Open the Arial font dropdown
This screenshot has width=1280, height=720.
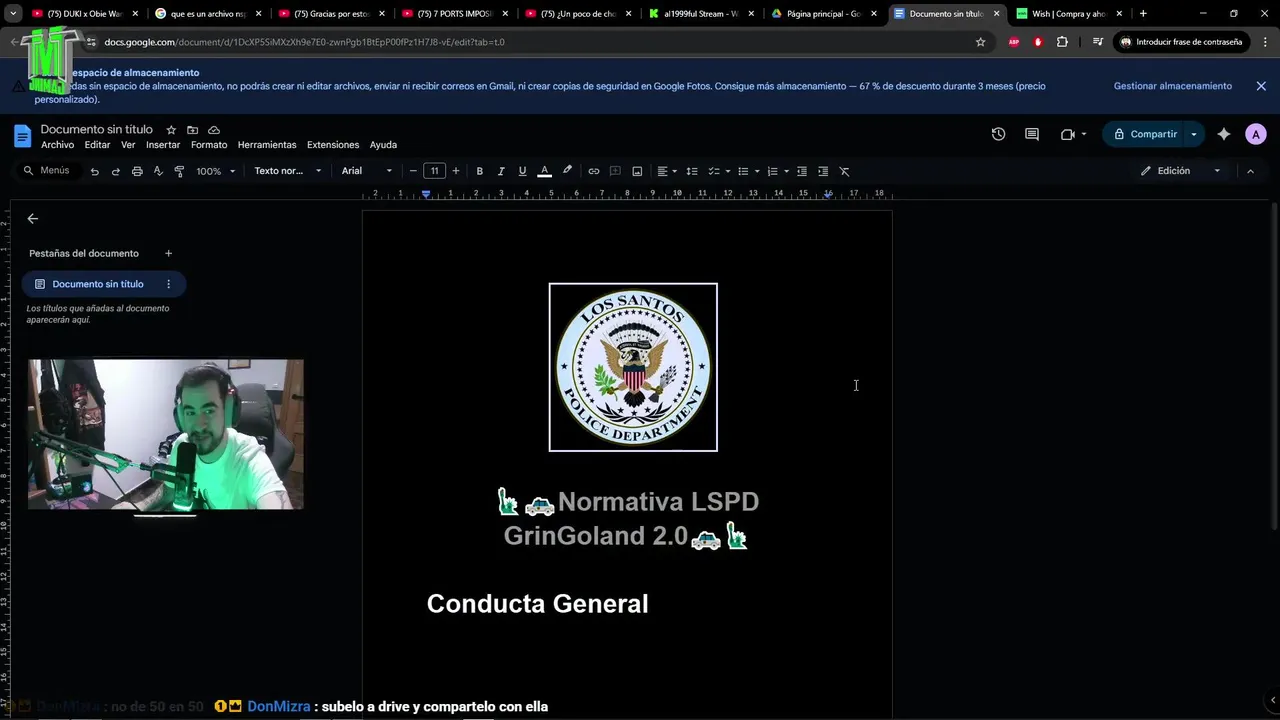pyautogui.click(x=367, y=171)
